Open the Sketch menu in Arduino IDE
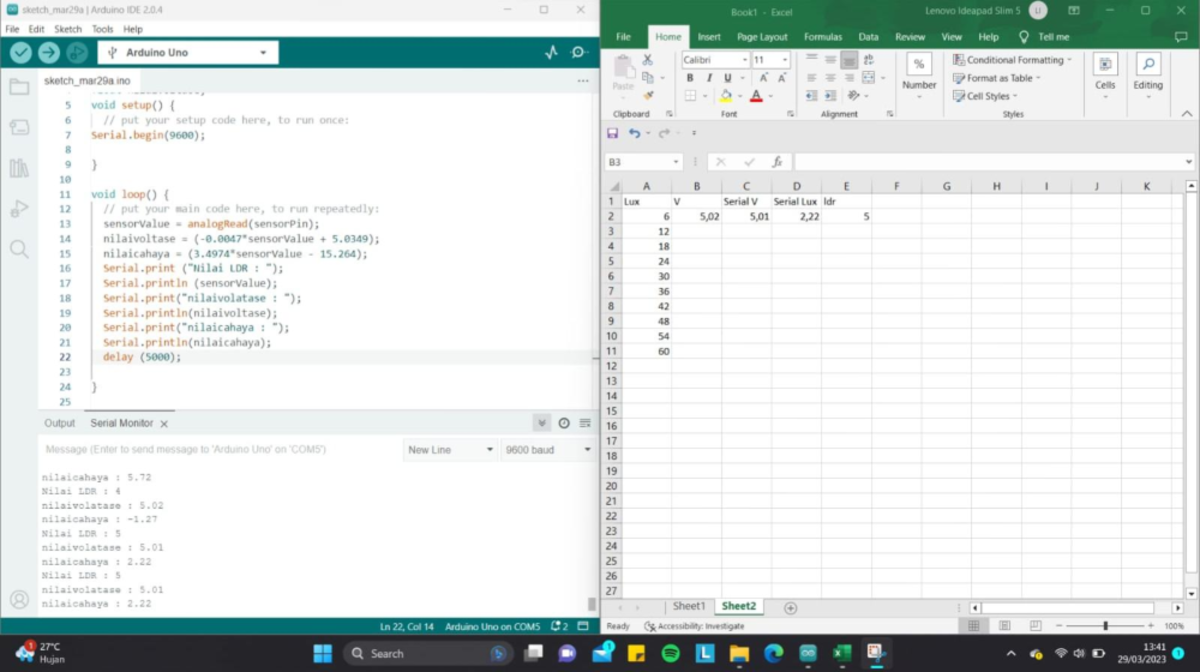1200x672 pixels. coord(68,29)
